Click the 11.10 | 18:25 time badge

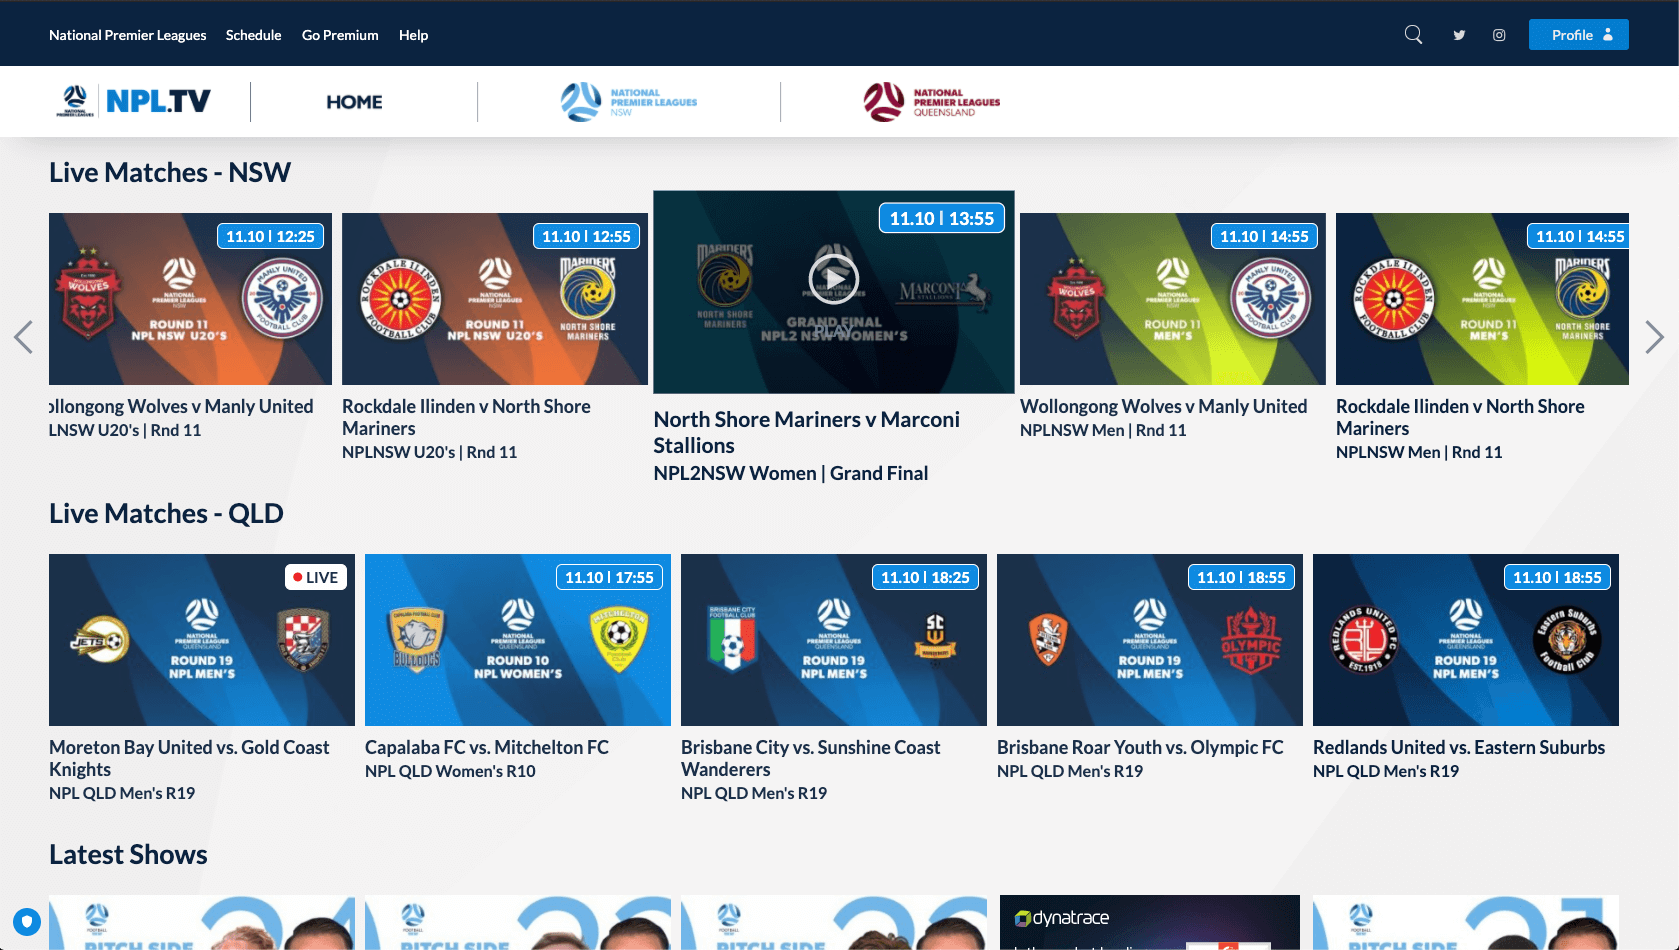(x=925, y=578)
